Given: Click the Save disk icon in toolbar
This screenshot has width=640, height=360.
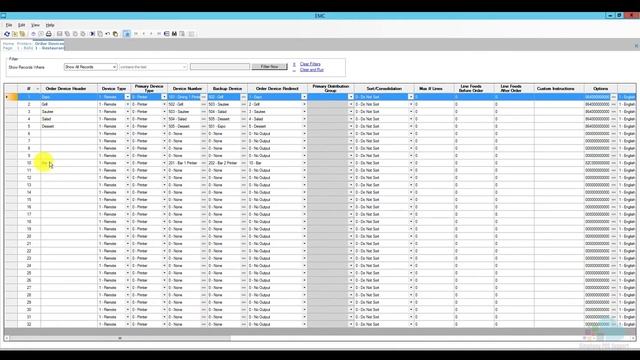Looking at the screenshot, I should click(60, 34).
